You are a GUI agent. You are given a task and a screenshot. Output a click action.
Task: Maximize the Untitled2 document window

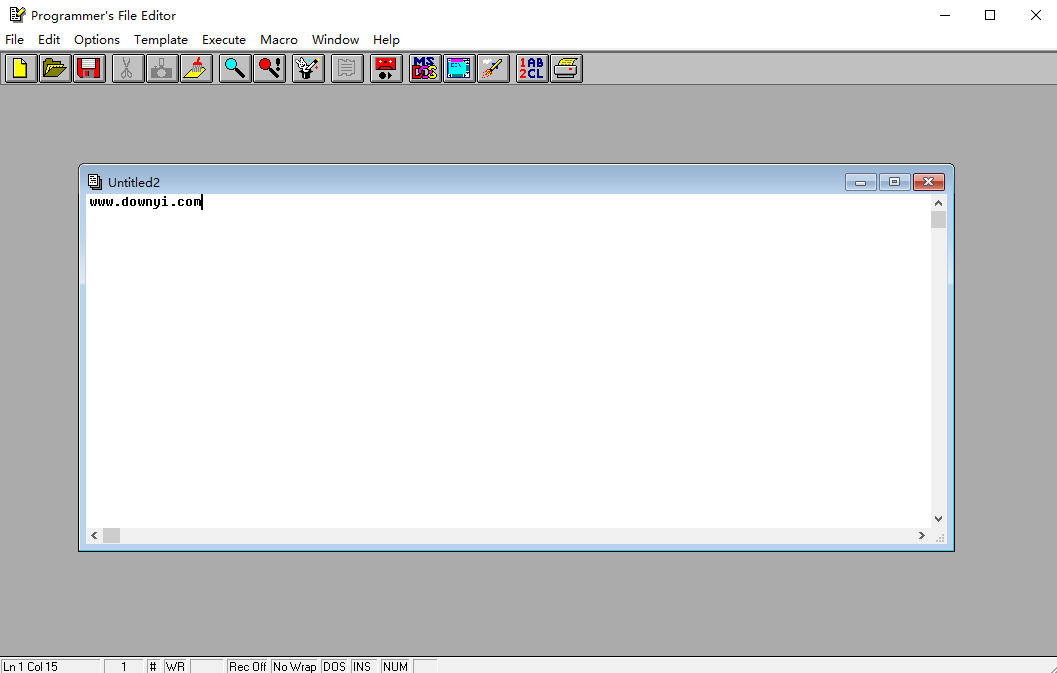tap(895, 182)
